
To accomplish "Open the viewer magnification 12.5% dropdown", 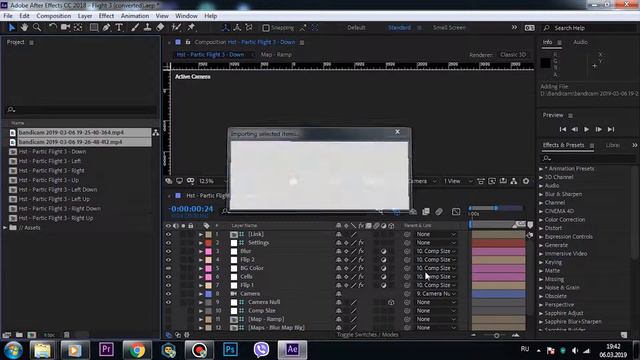I will 212,181.
